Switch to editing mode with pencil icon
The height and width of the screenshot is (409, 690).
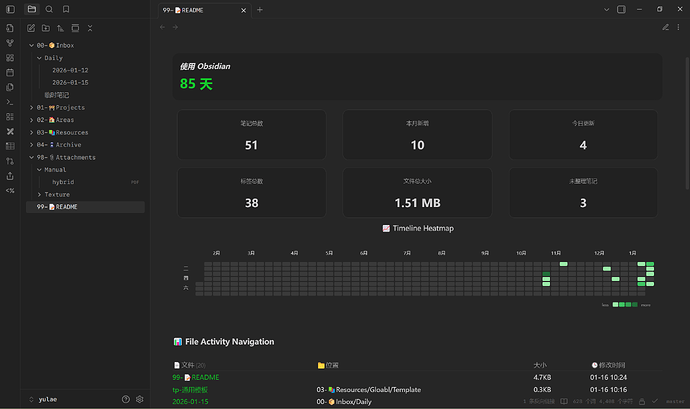click(x=665, y=27)
